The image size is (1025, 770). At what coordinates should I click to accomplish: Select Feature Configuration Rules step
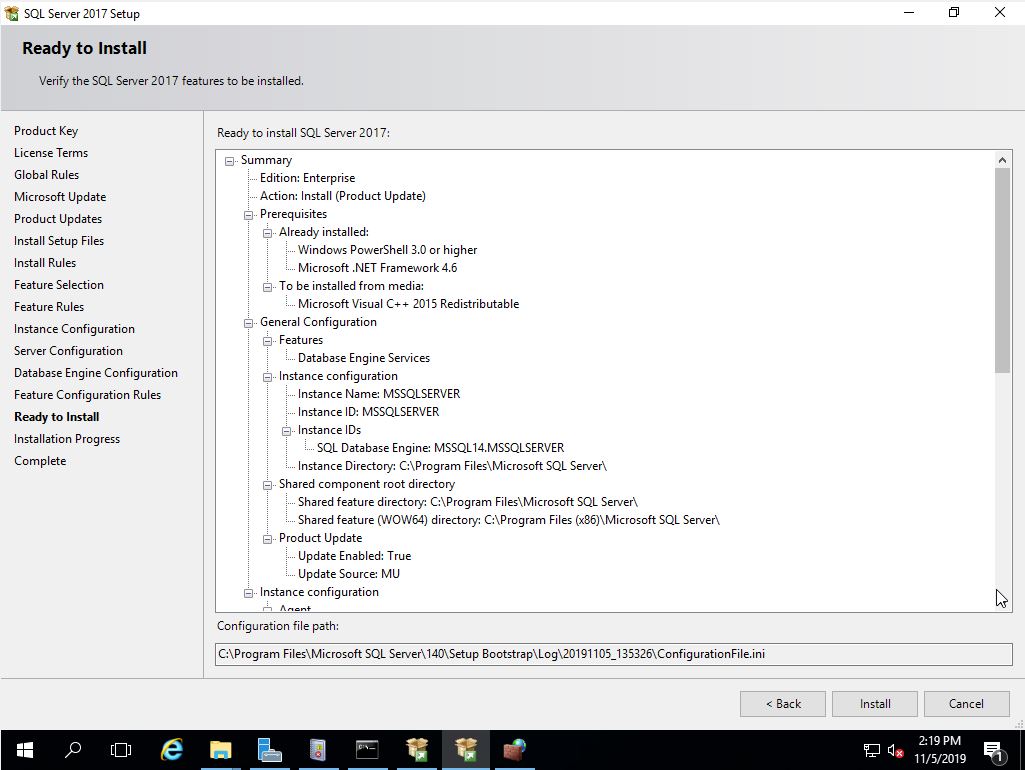click(88, 395)
